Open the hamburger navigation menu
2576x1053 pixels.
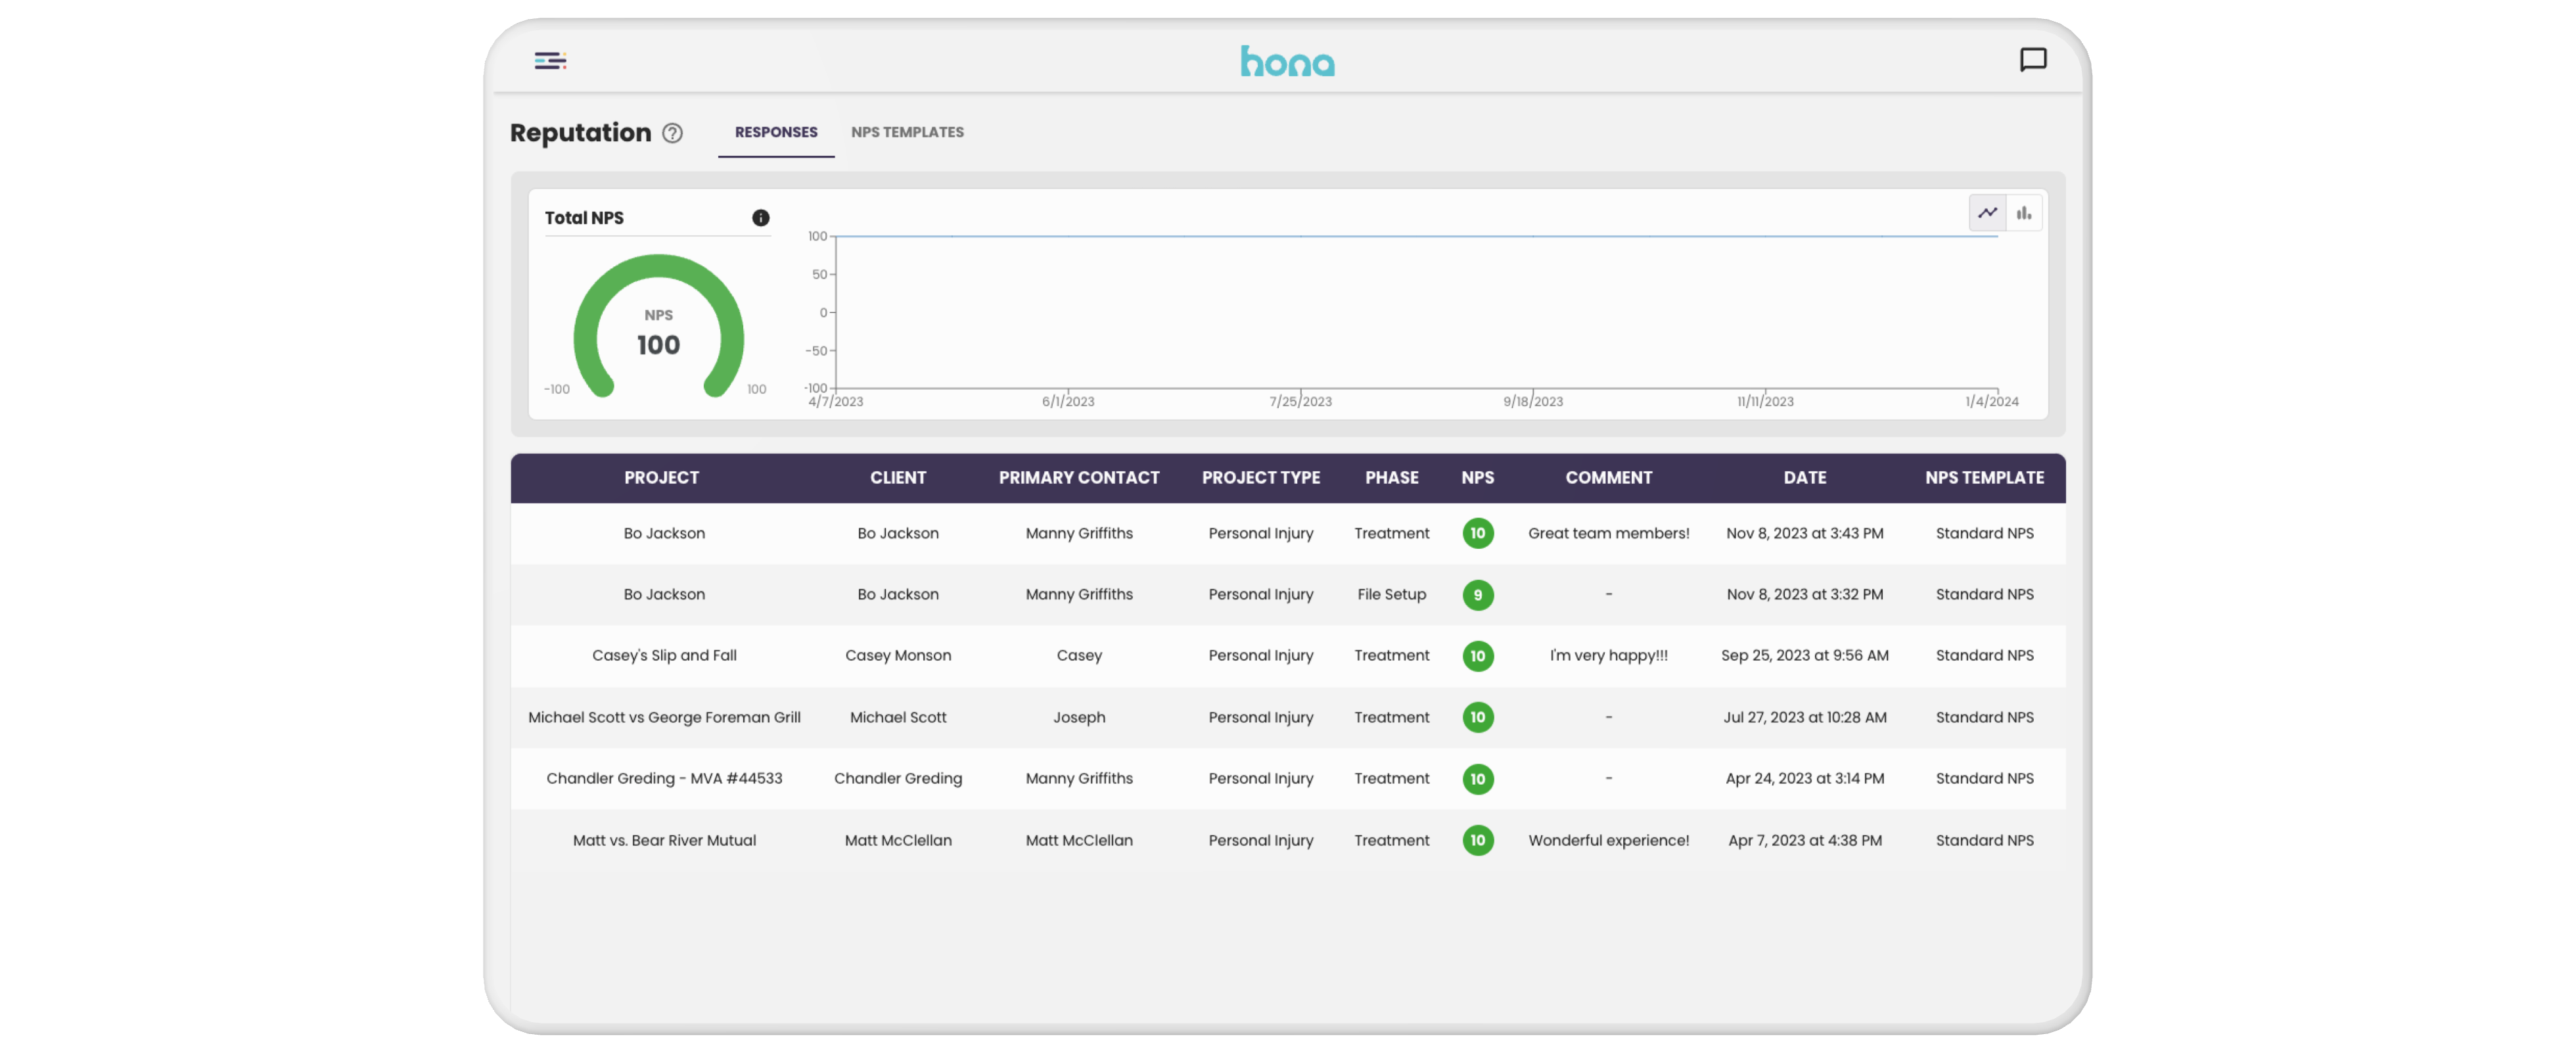coord(550,61)
